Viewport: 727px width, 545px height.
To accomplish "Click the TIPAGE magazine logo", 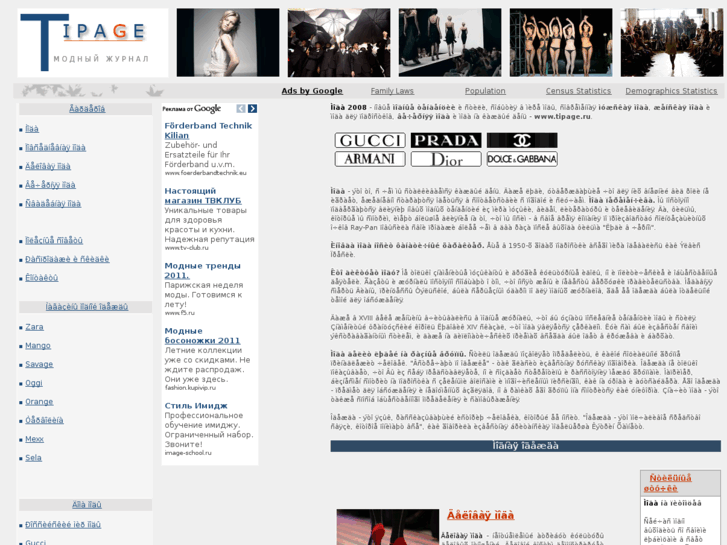I will (x=93, y=42).
